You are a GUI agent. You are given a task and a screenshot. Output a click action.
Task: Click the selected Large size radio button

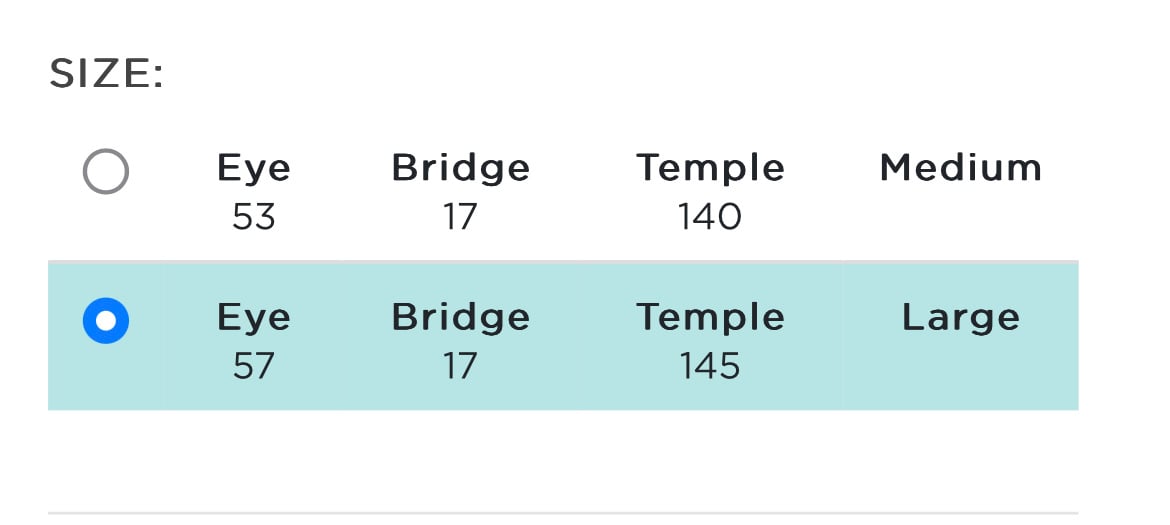[106, 321]
